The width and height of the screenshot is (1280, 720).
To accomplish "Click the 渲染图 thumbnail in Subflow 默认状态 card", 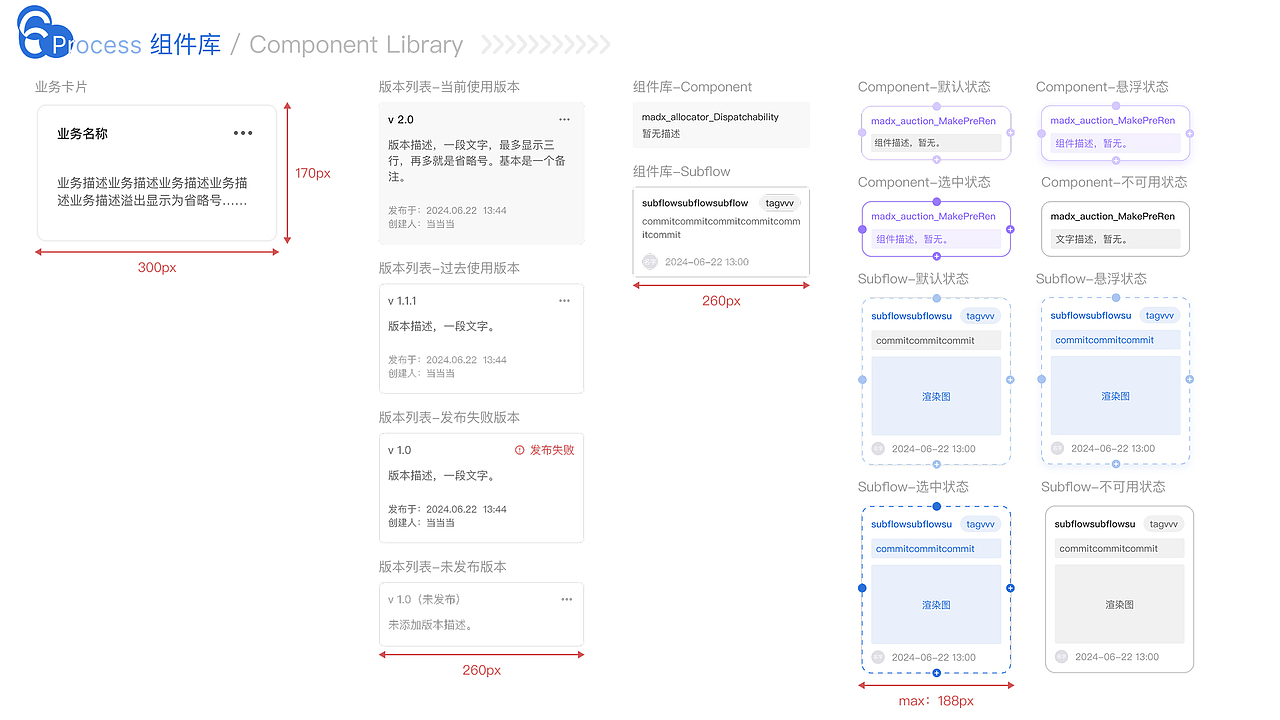I will (x=936, y=396).
